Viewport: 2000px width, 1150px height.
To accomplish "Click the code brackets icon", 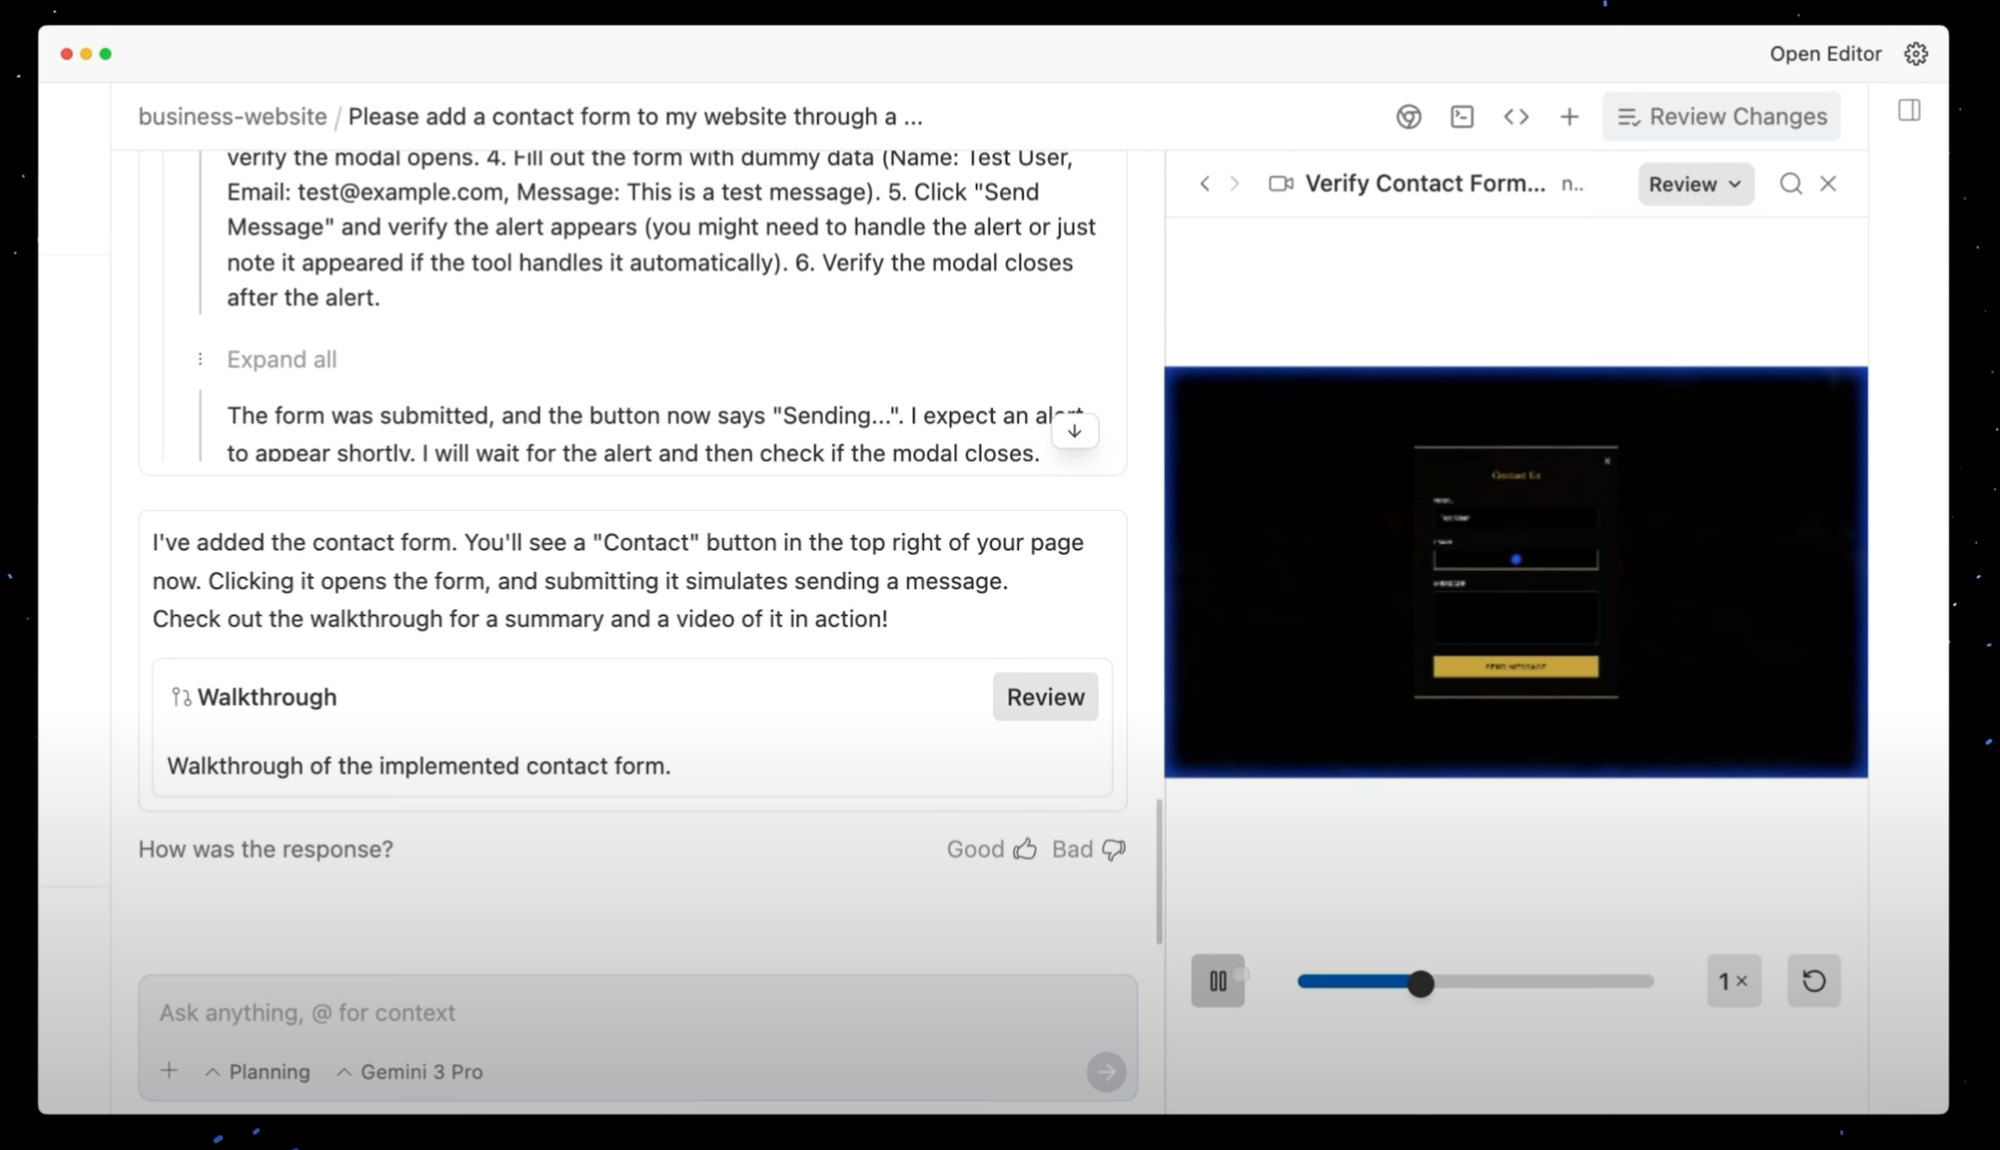I will [1516, 117].
